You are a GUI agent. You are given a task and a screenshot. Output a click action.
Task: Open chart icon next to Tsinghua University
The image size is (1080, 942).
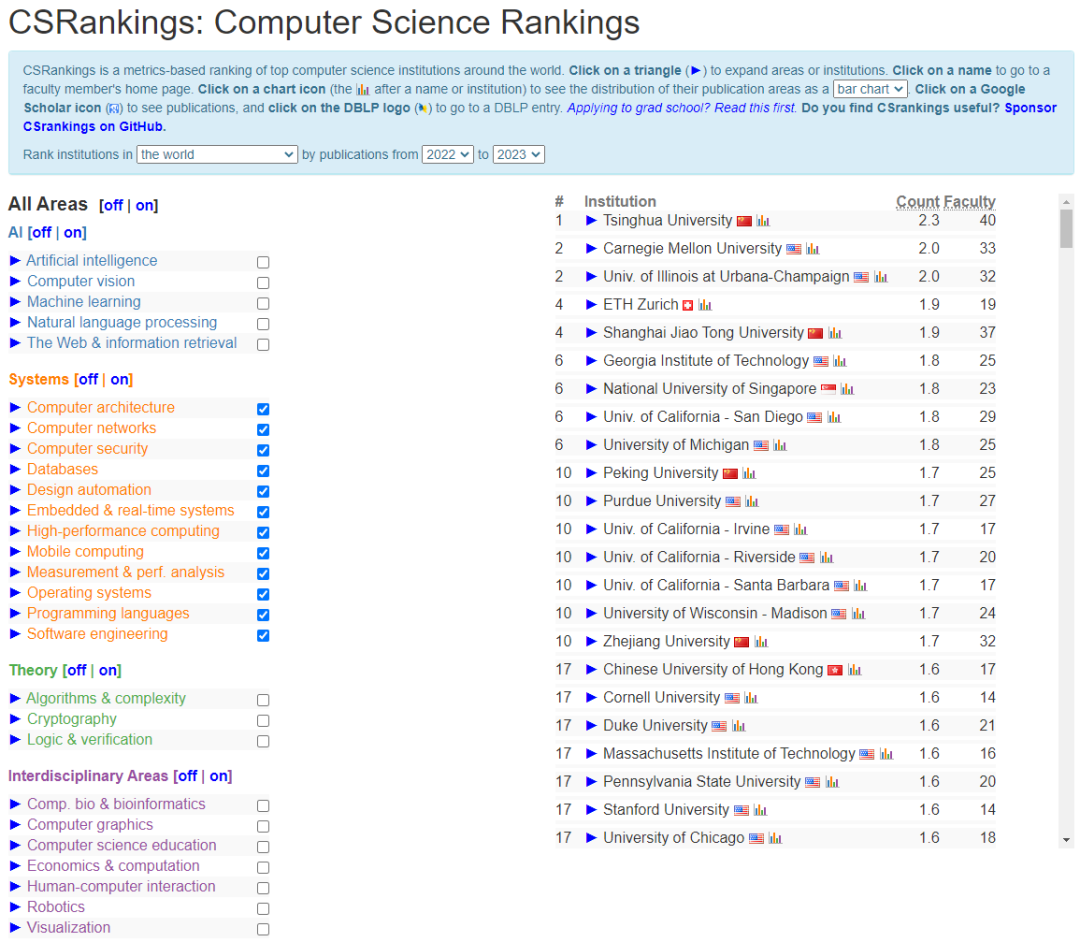[x=763, y=221]
